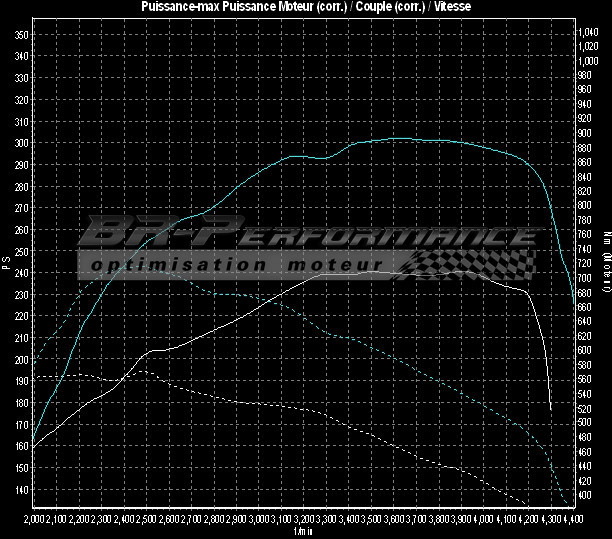The image size is (612, 539).
Task: Click the 1,040 label on the right axis
Action: [589, 33]
